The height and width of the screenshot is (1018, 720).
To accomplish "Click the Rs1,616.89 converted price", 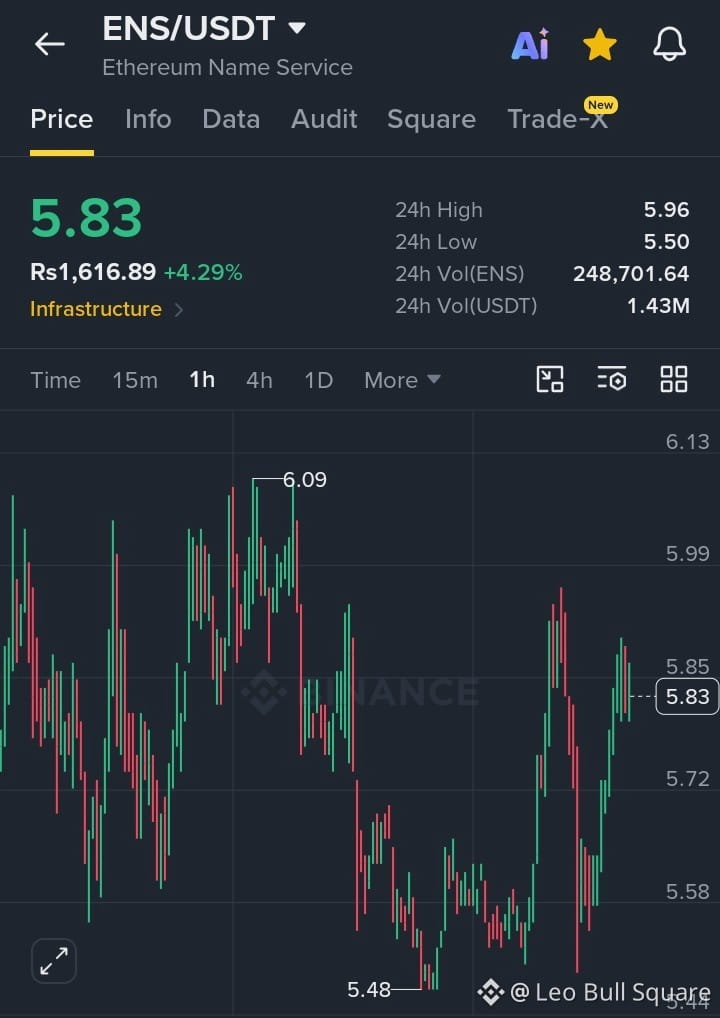I will [93, 273].
